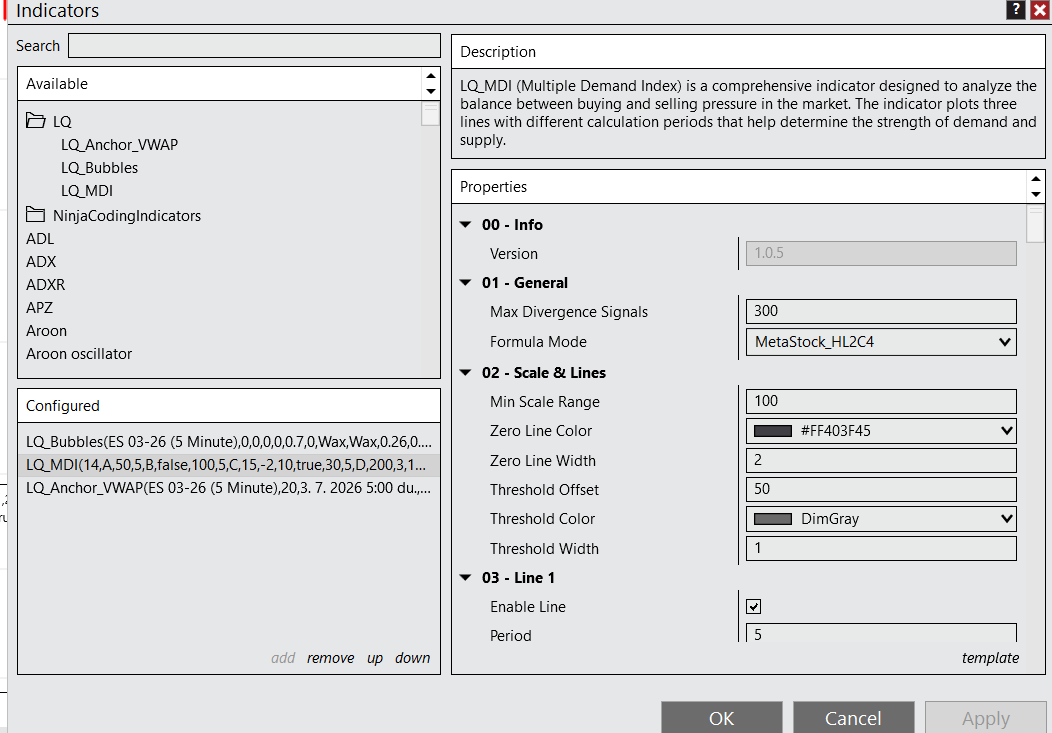Image resolution: width=1052 pixels, height=733 pixels.
Task: Open the LQ folder icon
Action: coord(36,121)
